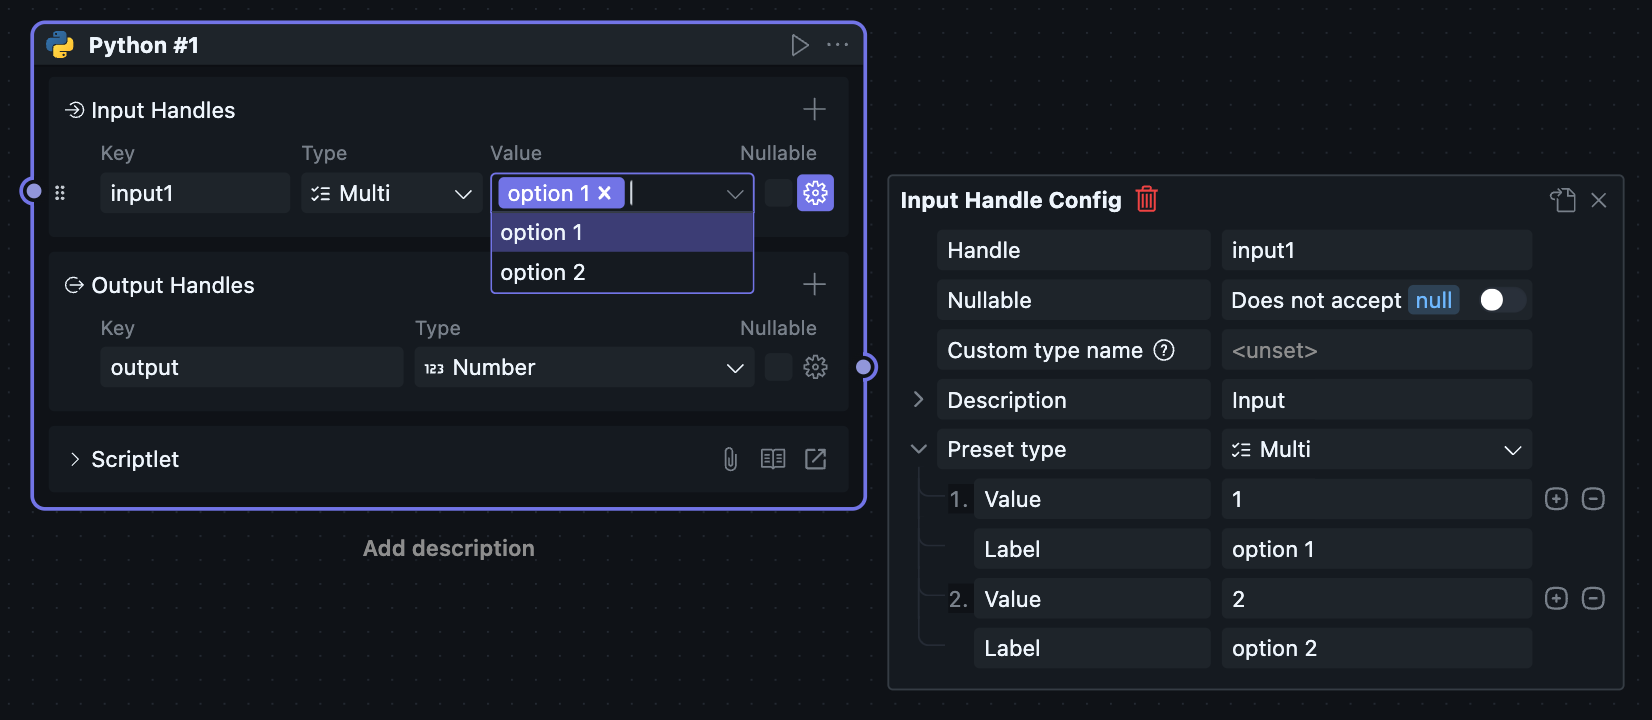The image size is (1652, 720).
Task: Expand the Scriptlet section
Action: [x=75, y=459]
